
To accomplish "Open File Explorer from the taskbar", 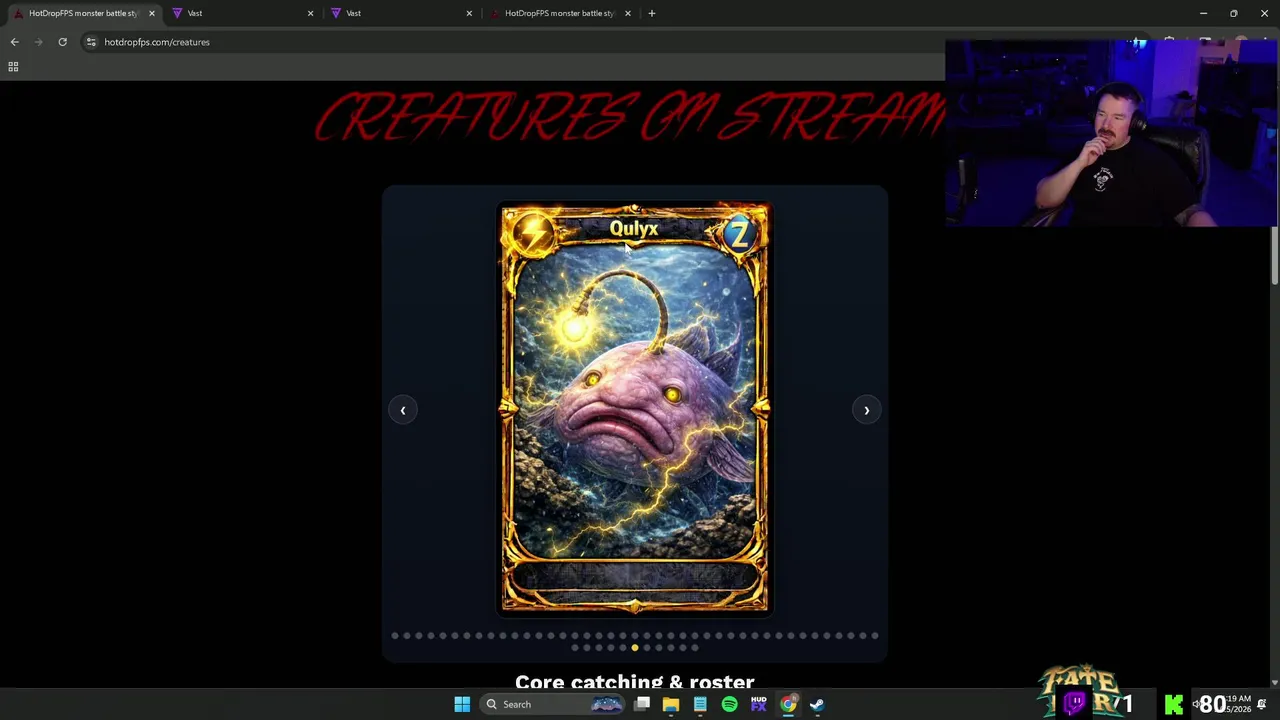I will pos(671,704).
